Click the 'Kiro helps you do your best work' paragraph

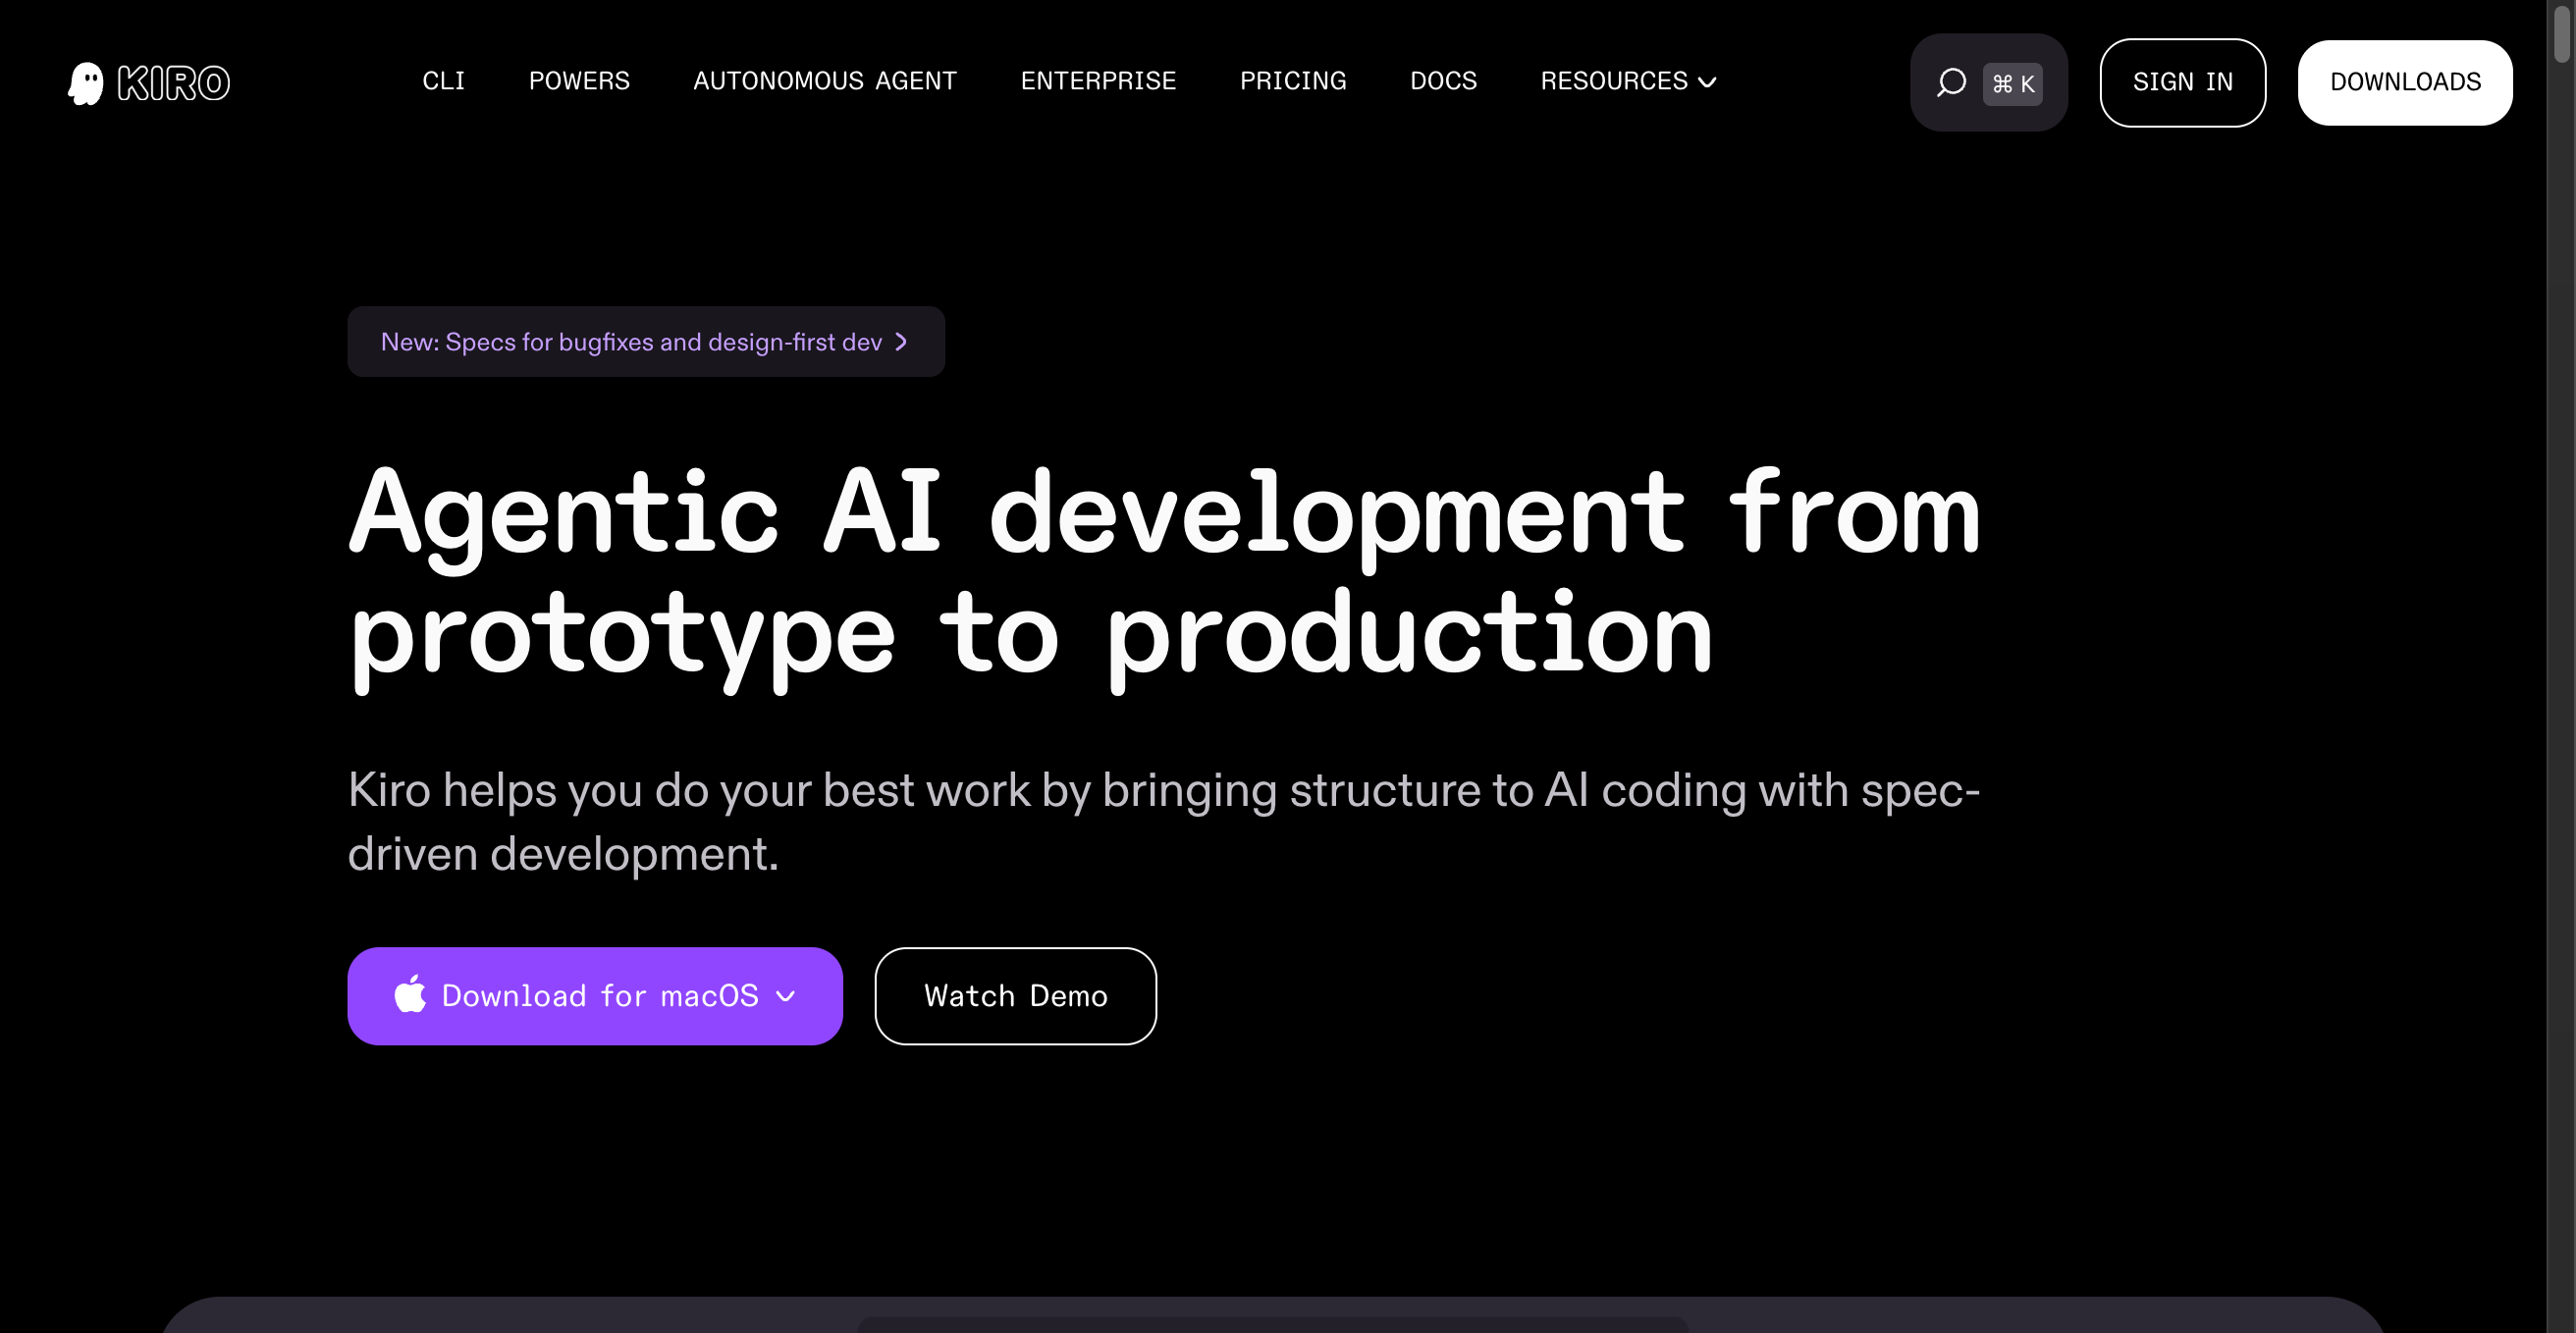pos(1164,821)
